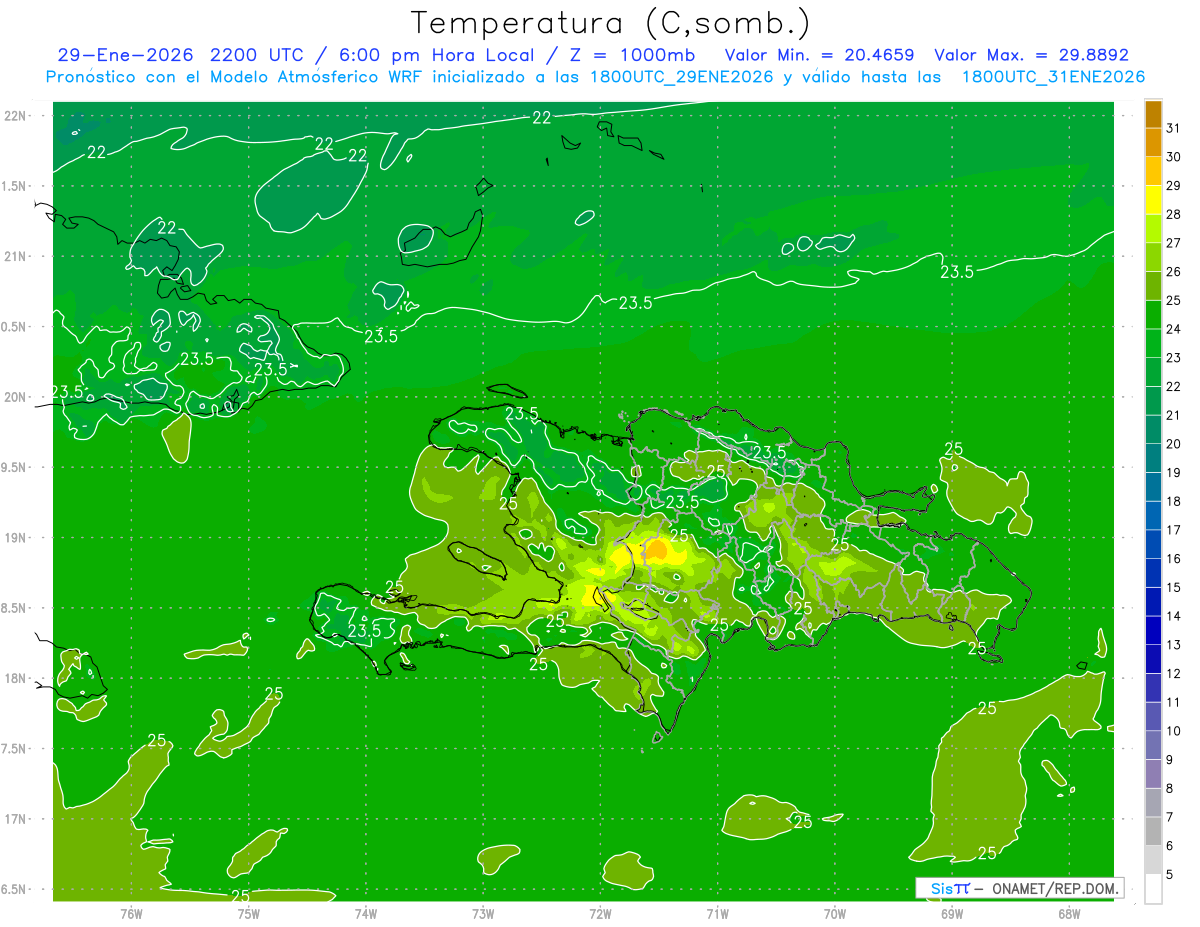Screen dimensions: 1200x927
Task: Click the '73W' longitude axis label
Action: pyautogui.click(x=483, y=913)
